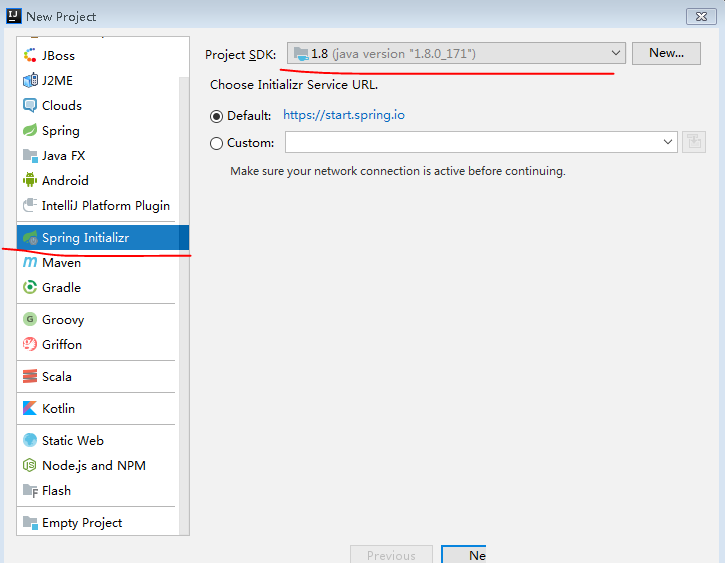This screenshot has height=563, width=725.
Task: Click the J2ME icon
Action: click(30, 81)
